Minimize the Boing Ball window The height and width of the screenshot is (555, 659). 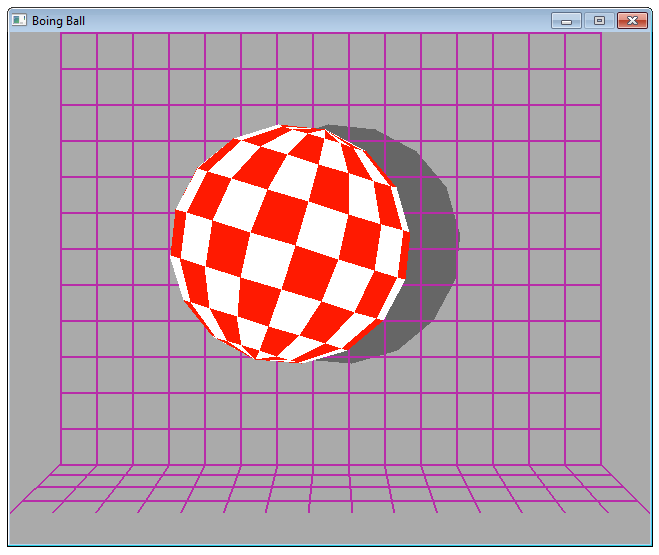click(566, 20)
